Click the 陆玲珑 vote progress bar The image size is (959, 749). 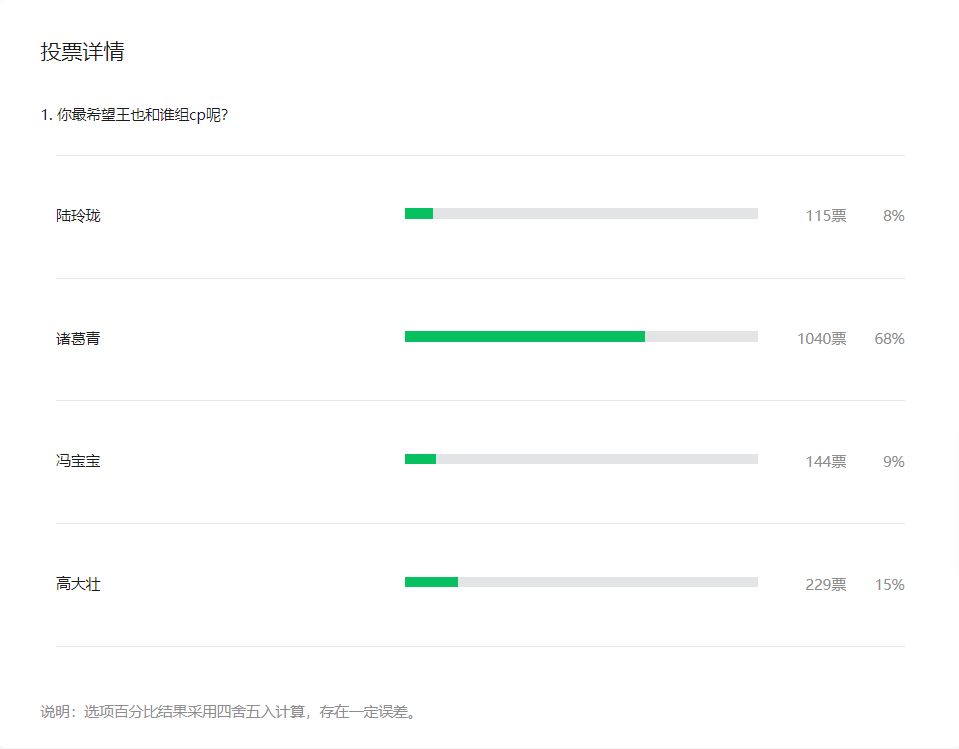pos(581,214)
